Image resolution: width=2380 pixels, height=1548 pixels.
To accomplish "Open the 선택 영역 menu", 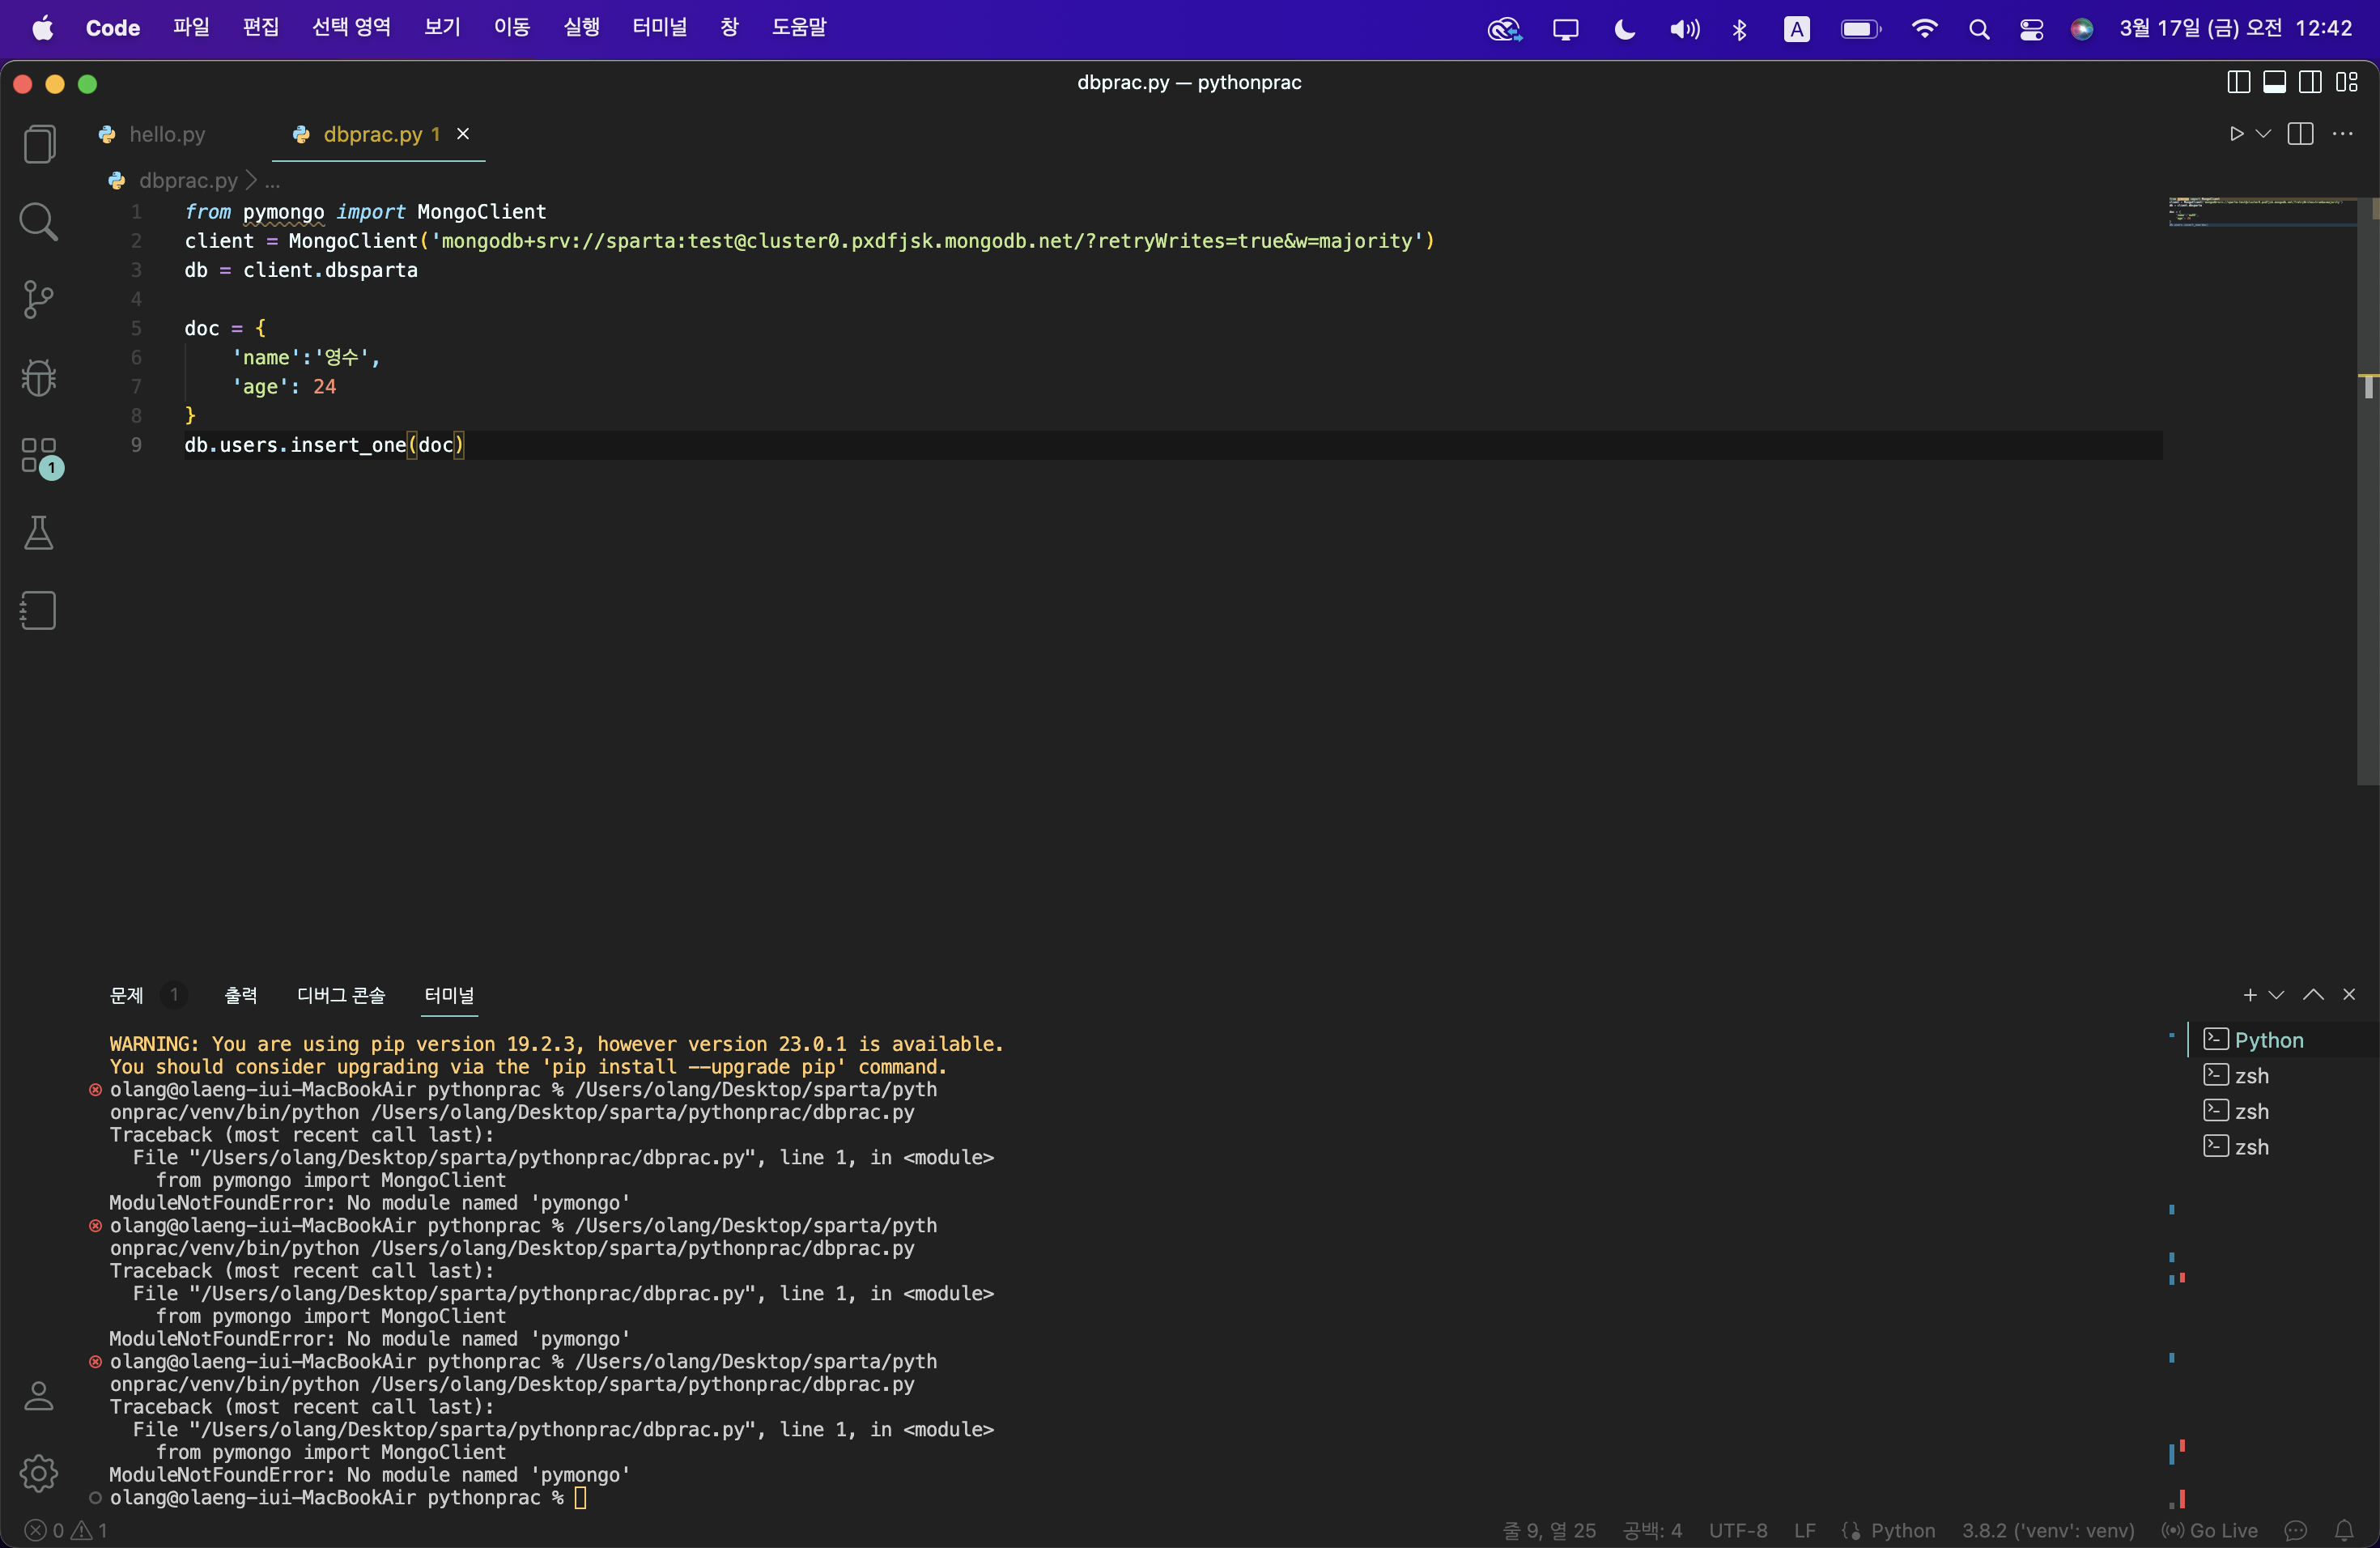I will (x=351, y=28).
